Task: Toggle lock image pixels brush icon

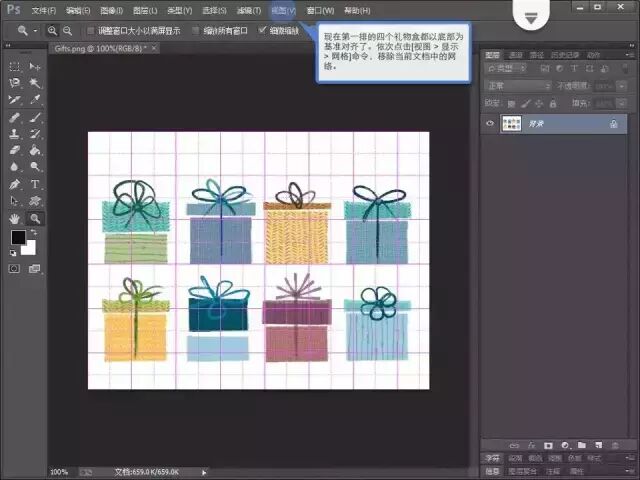Action: coord(526,104)
